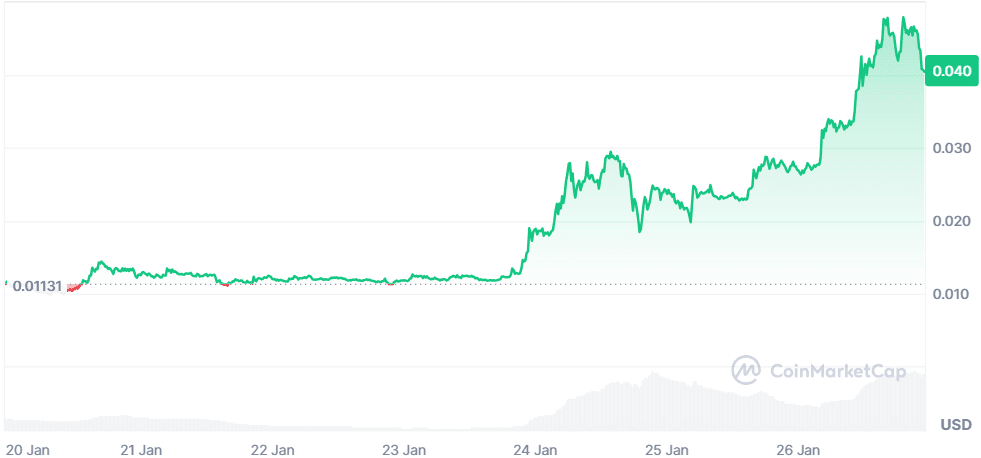Click the gray volume histogram area

[x=650, y=405]
